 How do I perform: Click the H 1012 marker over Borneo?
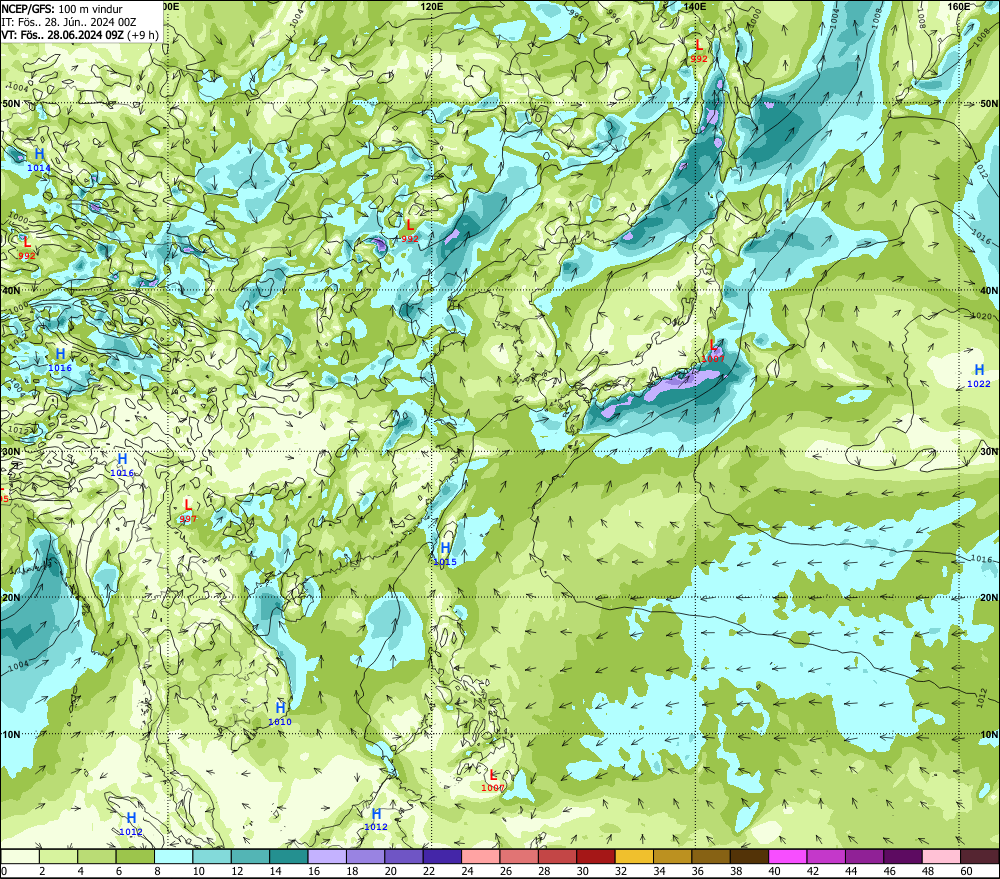click(376, 820)
